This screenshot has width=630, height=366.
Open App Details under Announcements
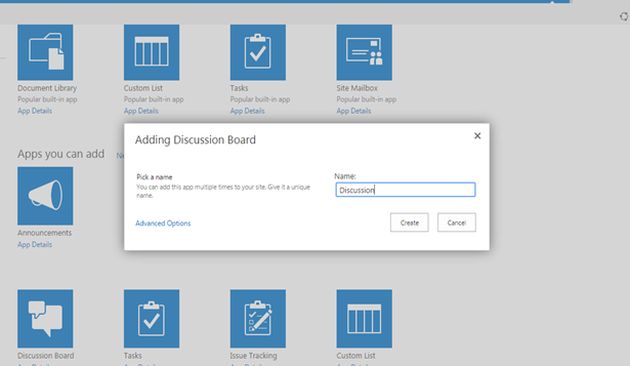coord(35,245)
